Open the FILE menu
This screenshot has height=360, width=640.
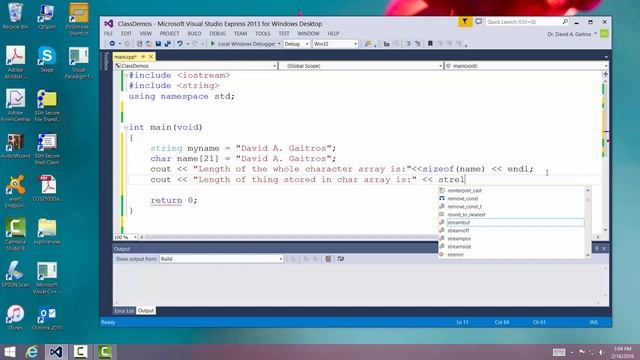tap(109, 33)
